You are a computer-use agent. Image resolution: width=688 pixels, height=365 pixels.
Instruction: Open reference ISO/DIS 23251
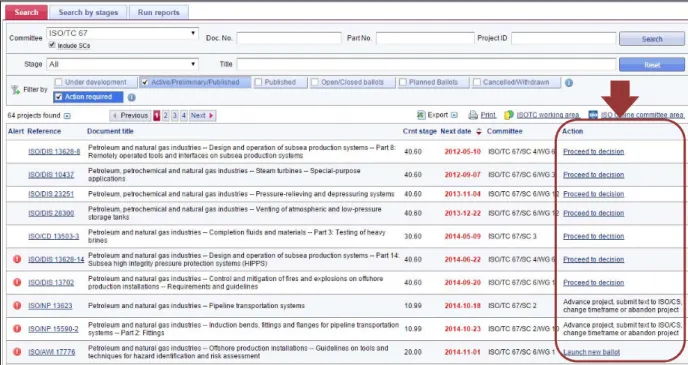tap(51, 194)
